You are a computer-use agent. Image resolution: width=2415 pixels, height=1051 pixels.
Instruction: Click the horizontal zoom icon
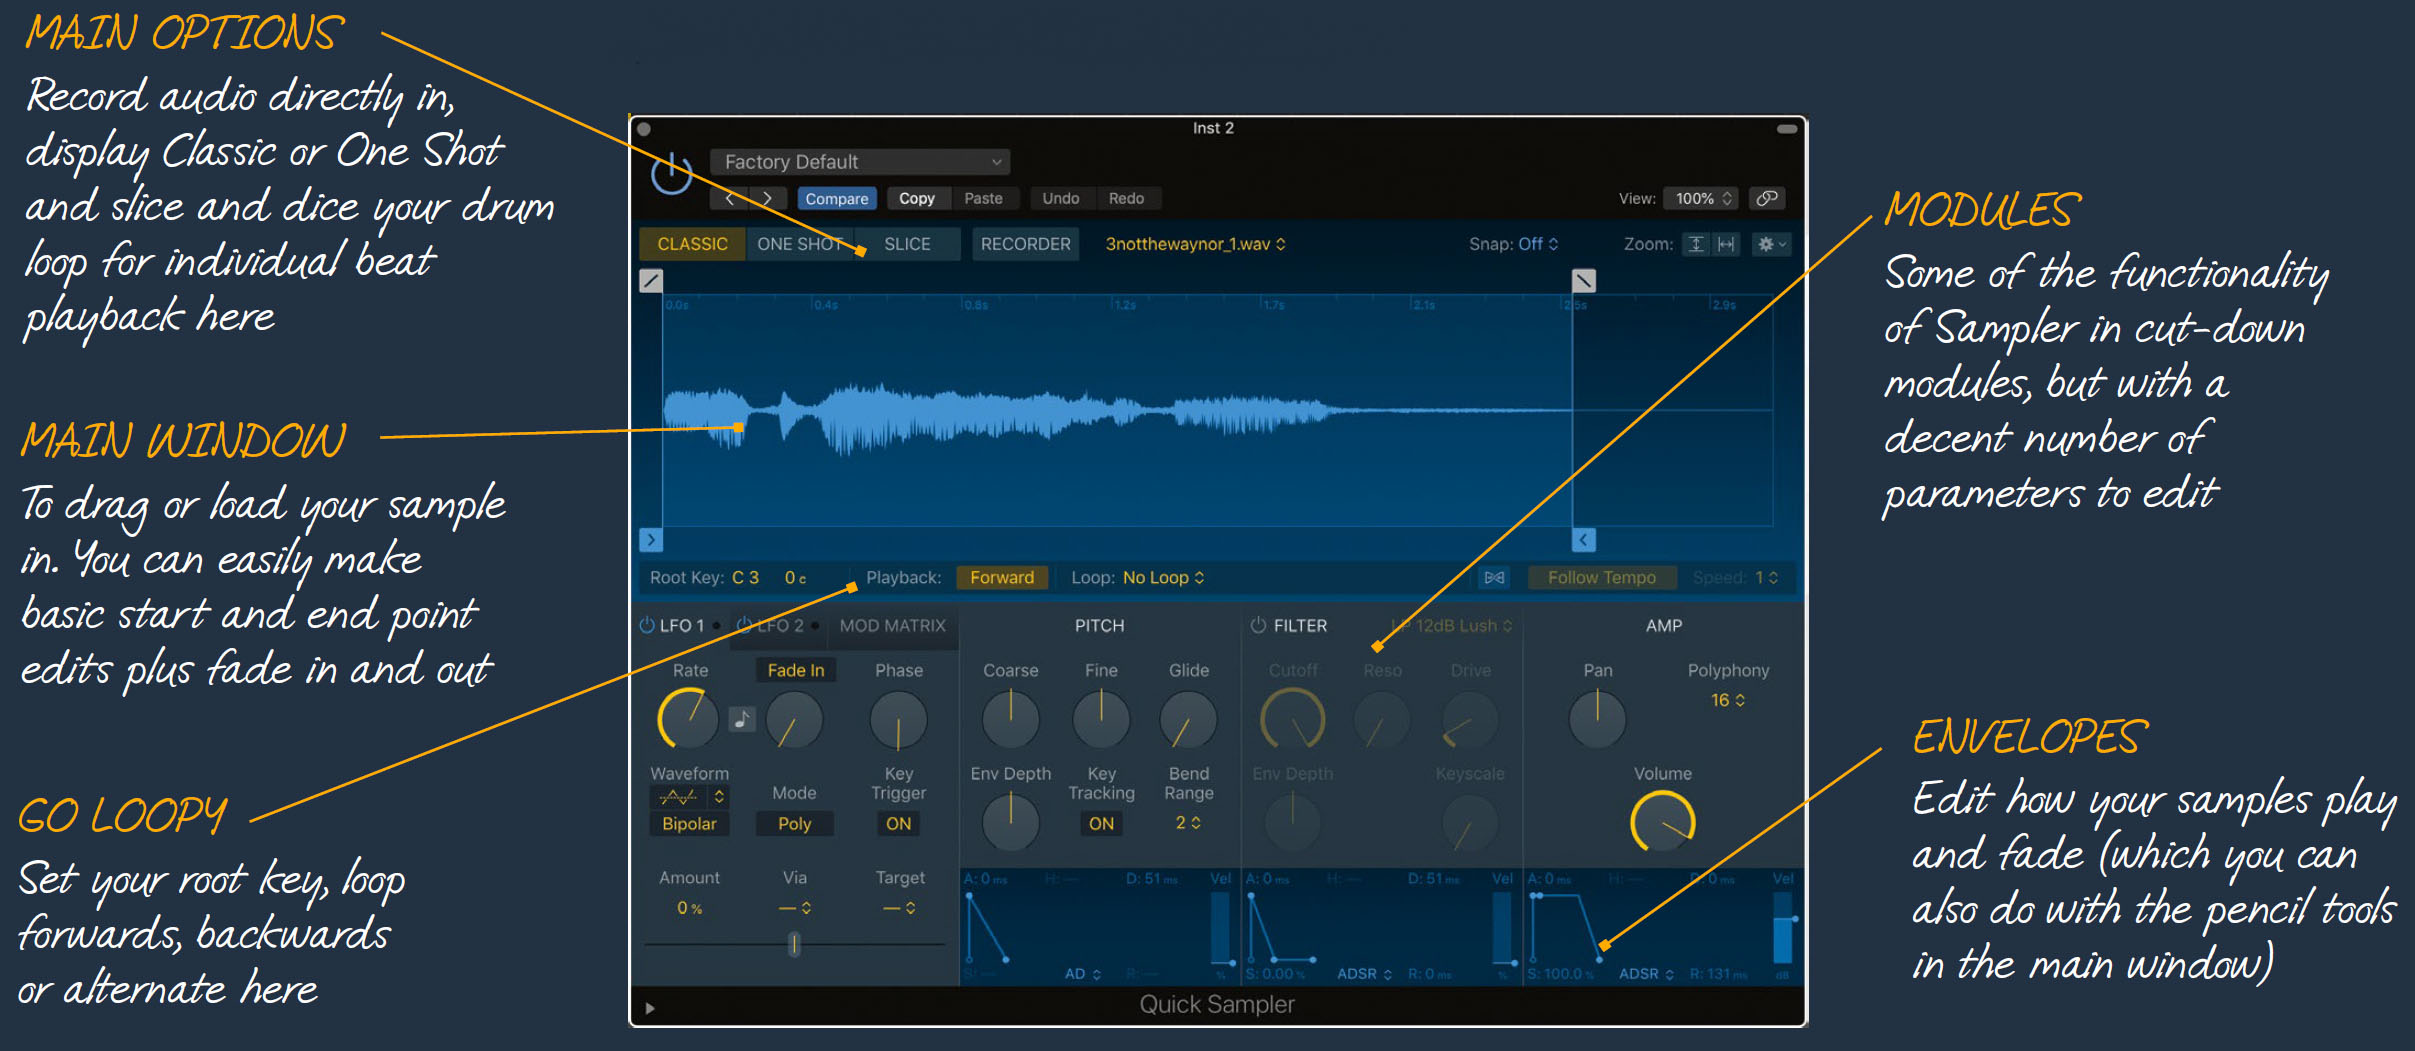coord(1726,244)
